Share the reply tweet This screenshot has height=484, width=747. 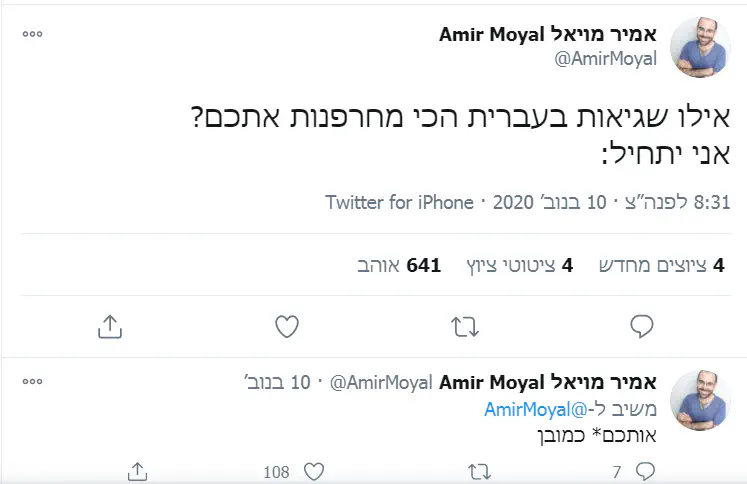[x=138, y=470]
